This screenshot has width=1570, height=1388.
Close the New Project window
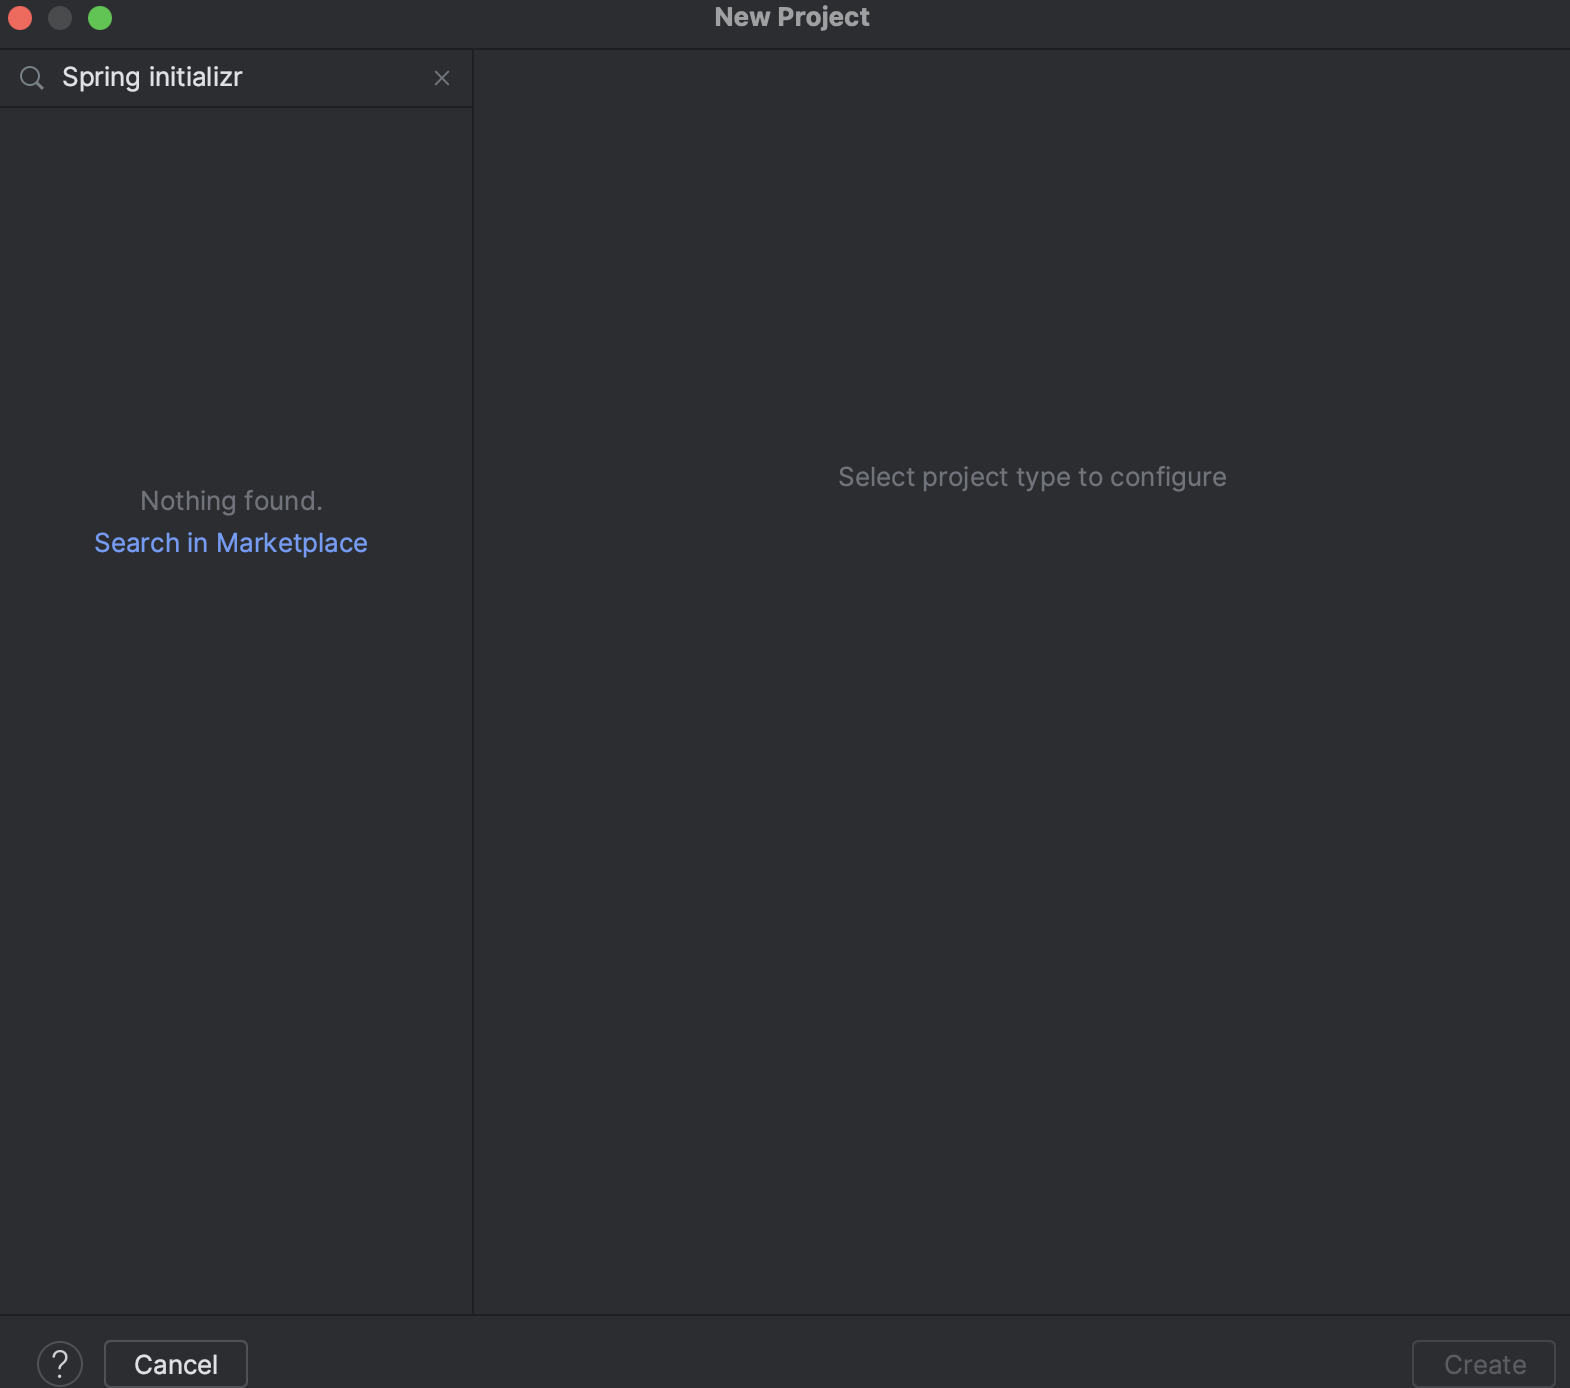coord(20,18)
